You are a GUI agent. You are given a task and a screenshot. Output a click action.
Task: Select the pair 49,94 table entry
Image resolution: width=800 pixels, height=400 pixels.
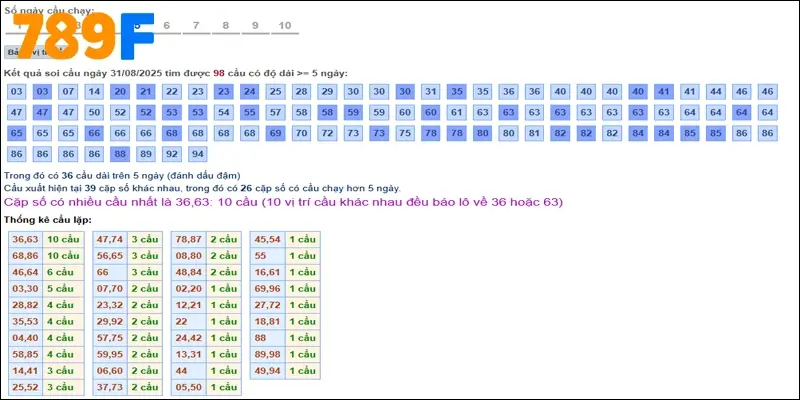[267, 370]
